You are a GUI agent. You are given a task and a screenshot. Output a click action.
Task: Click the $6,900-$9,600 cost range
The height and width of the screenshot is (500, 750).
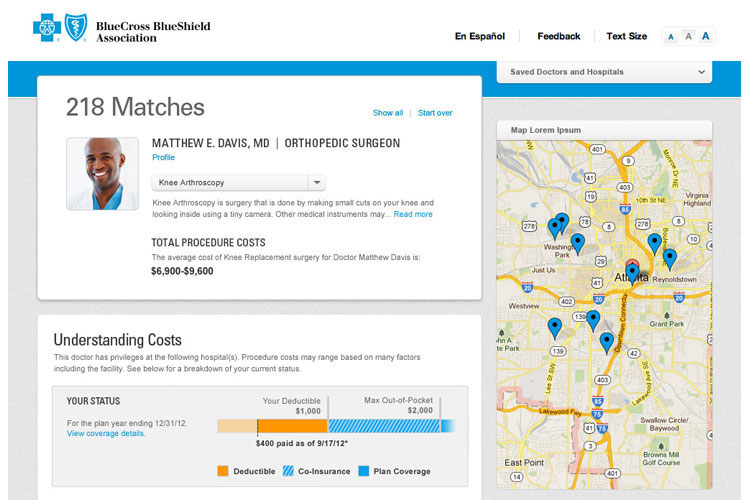(x=182, y=271)
